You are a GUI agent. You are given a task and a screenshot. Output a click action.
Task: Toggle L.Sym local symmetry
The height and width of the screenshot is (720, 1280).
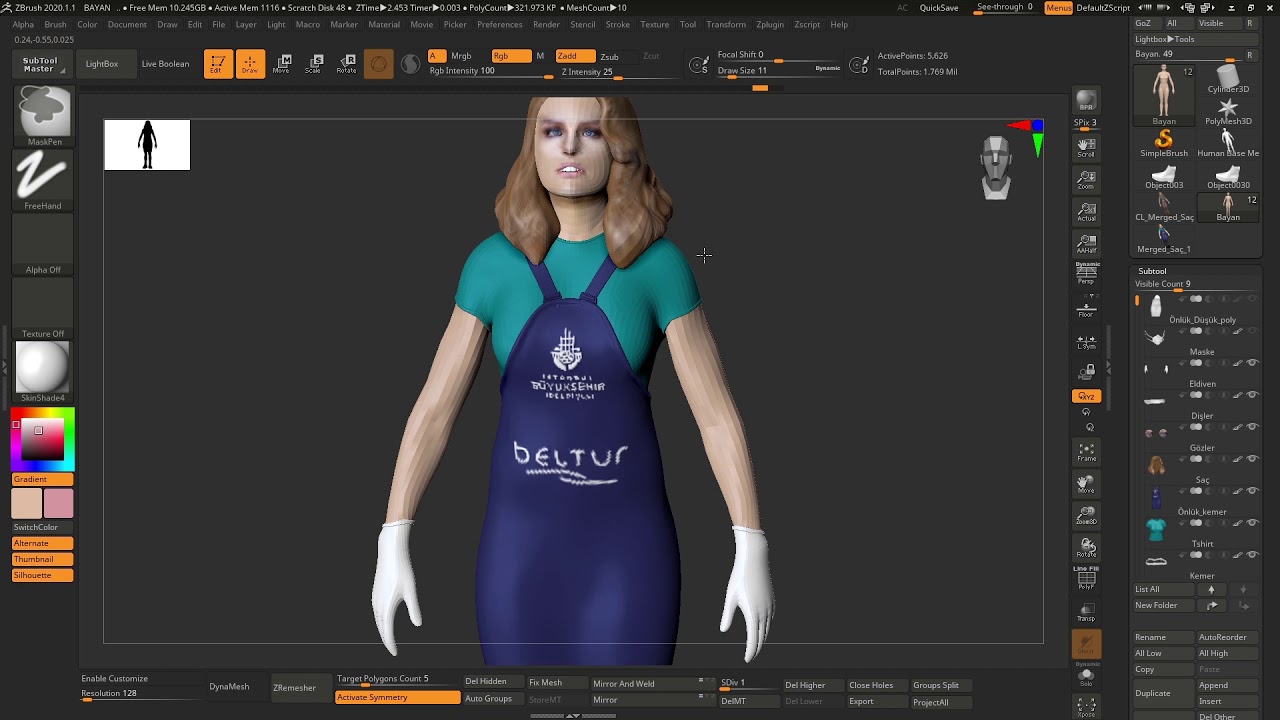[x=1086, y=342]
